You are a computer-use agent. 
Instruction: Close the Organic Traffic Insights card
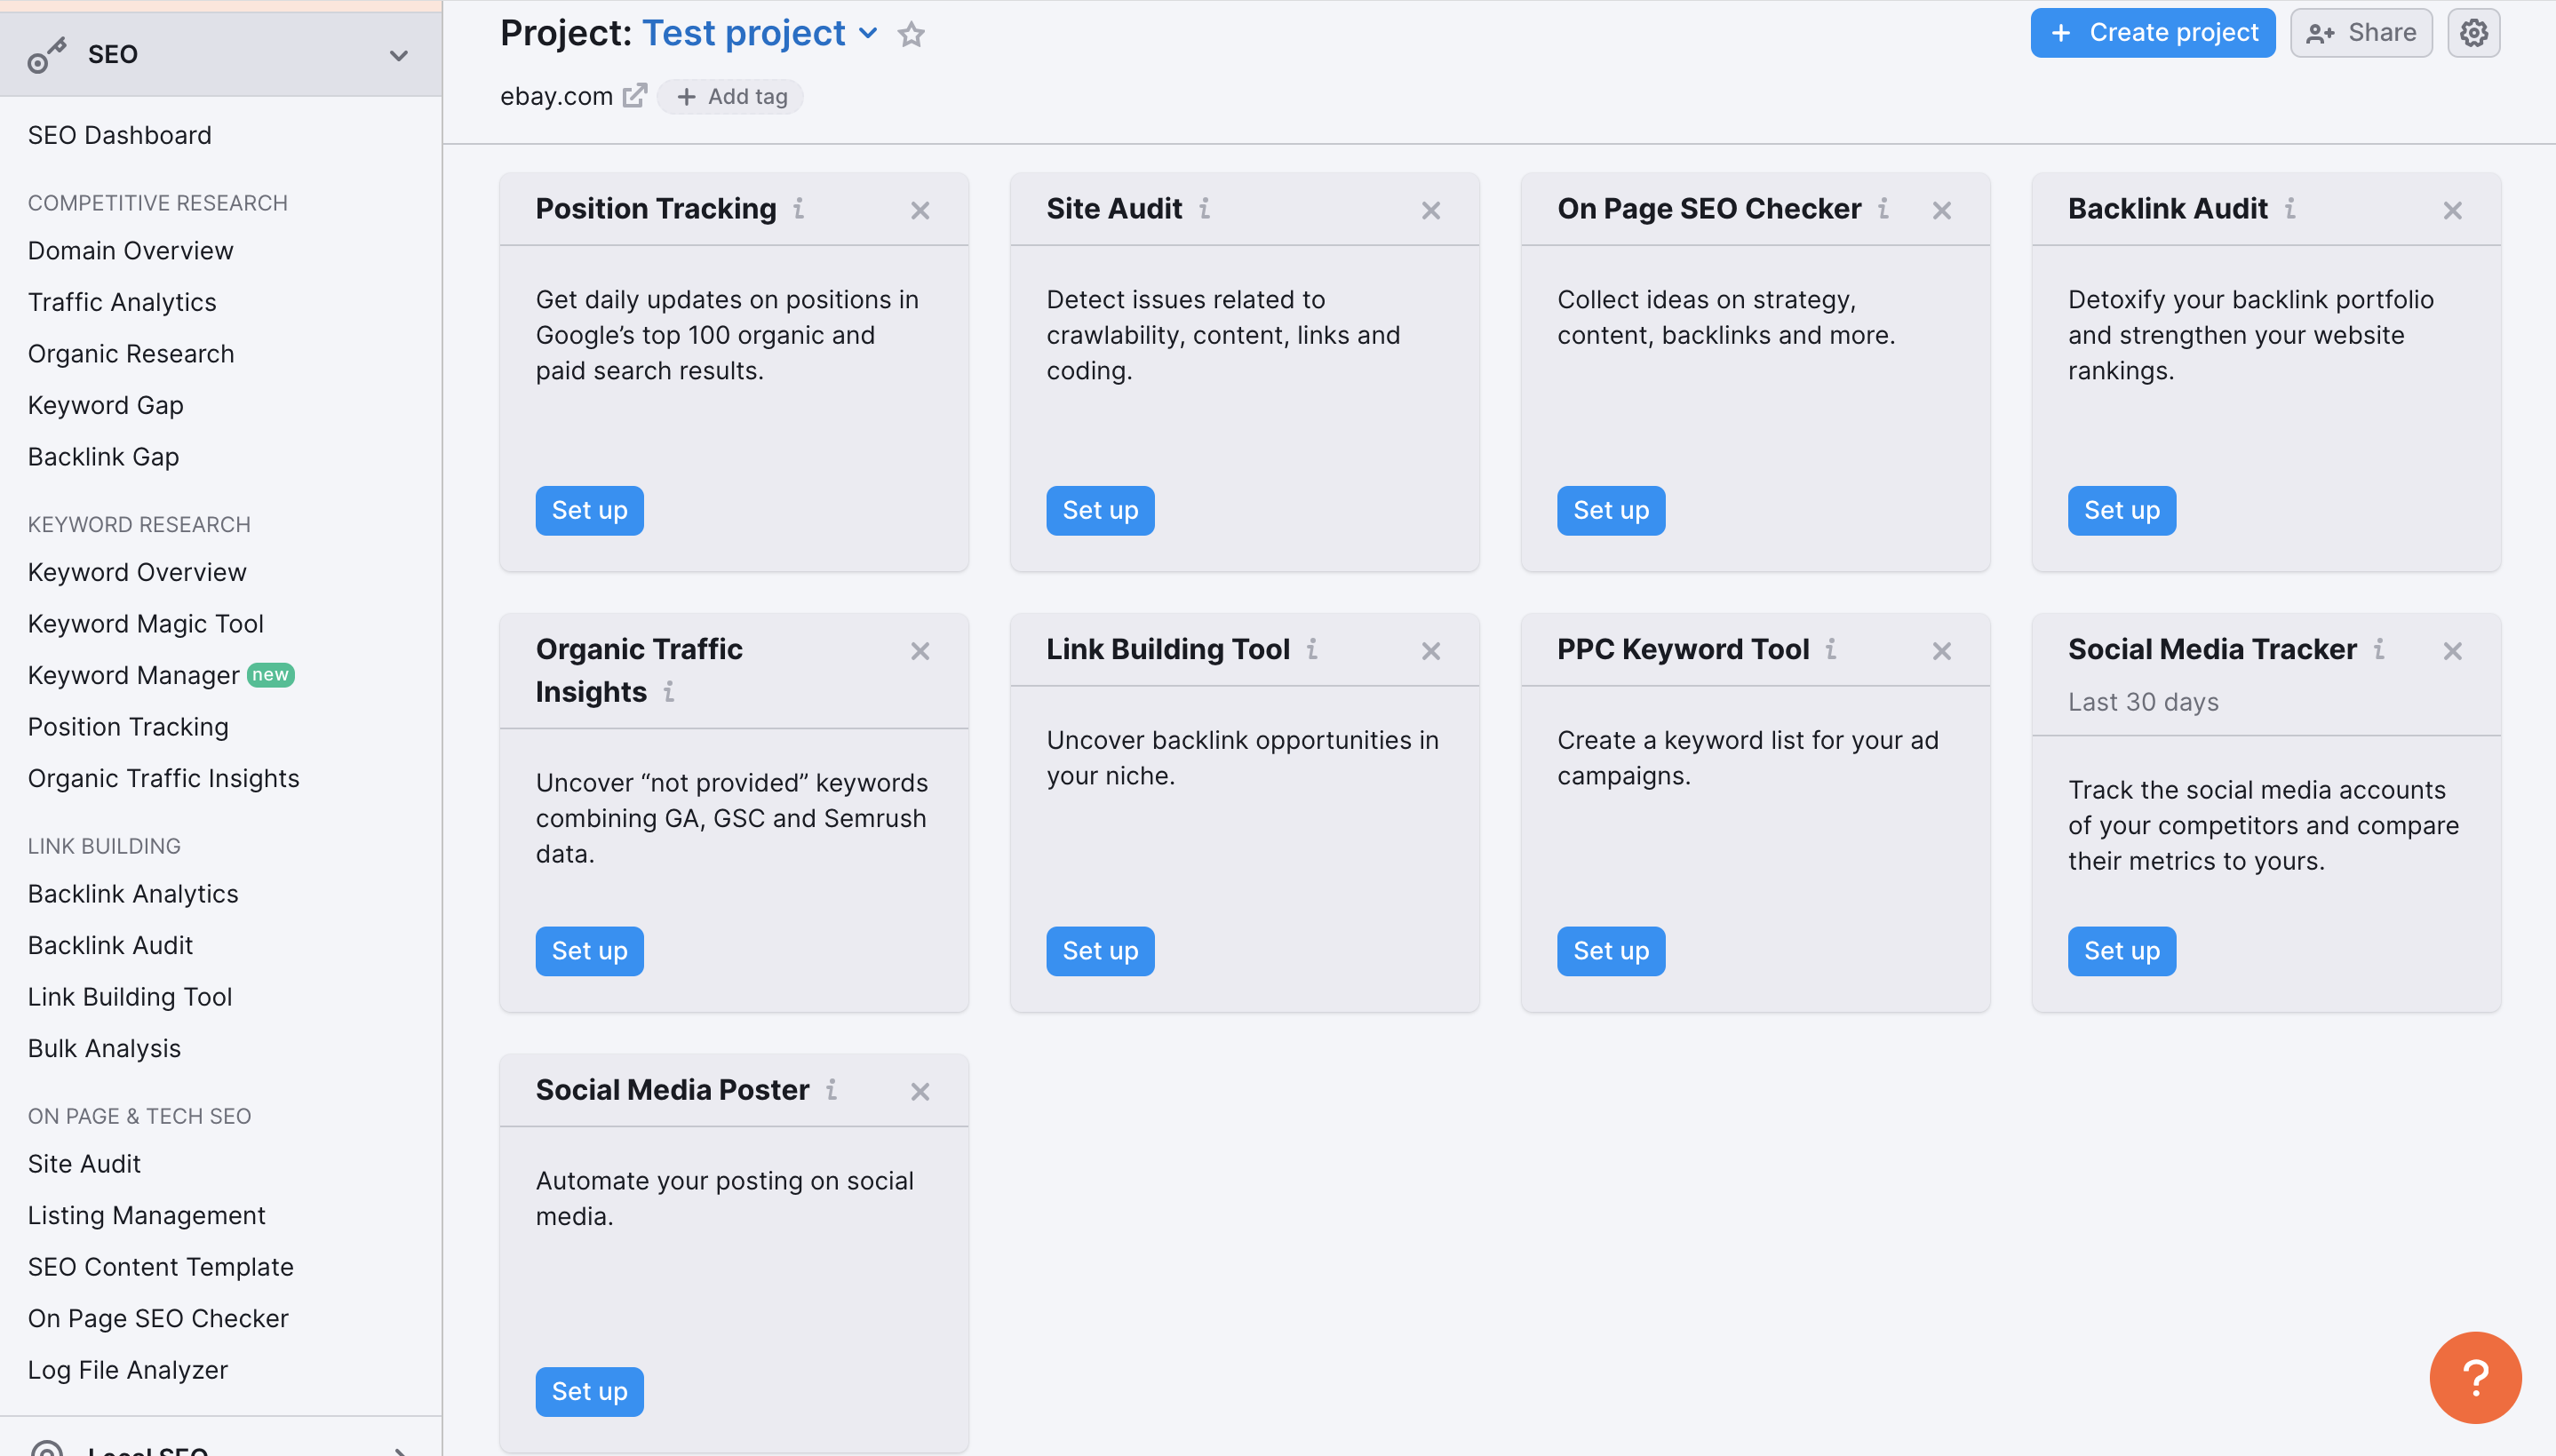coord(920,650)
